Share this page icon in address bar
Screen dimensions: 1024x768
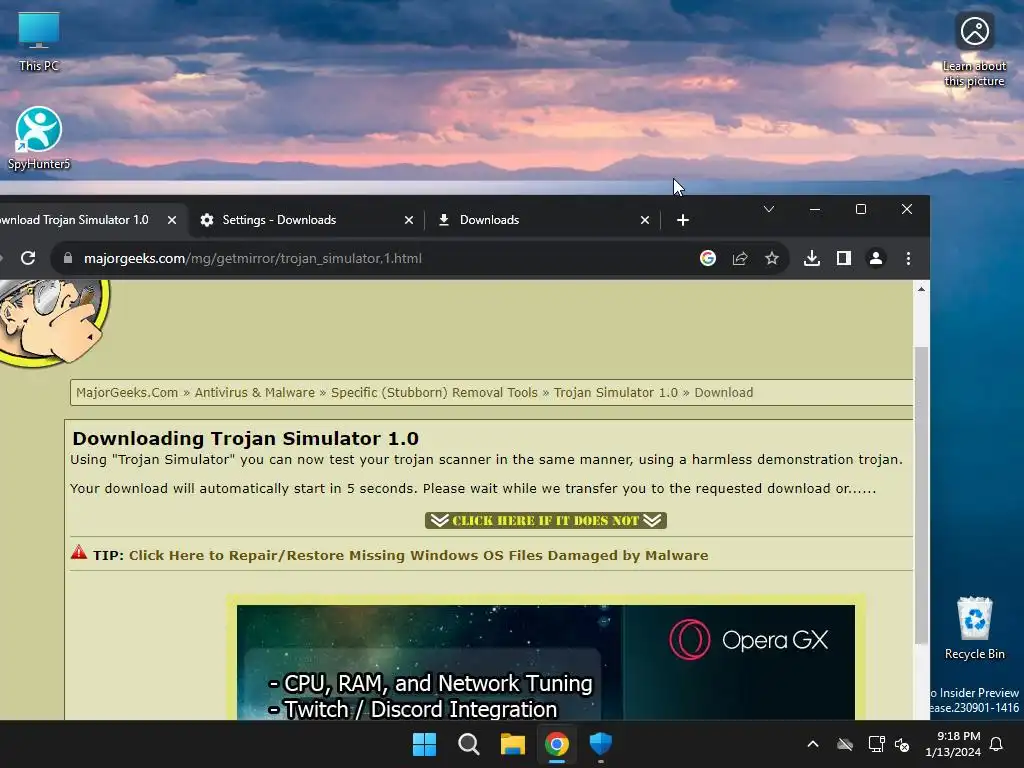[740, 259]
